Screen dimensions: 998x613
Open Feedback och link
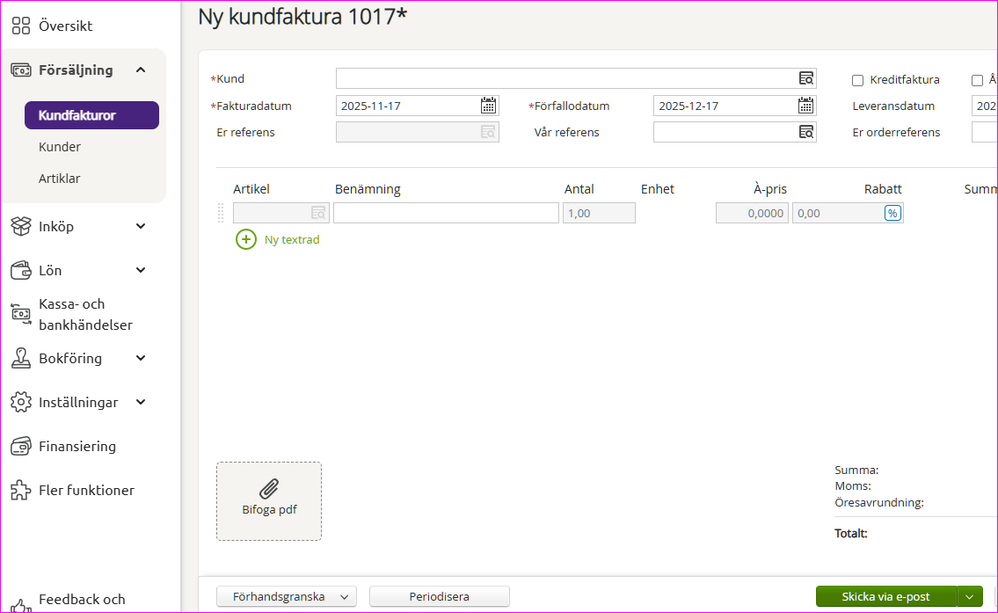pyautogui.click(x=81, y=600)
